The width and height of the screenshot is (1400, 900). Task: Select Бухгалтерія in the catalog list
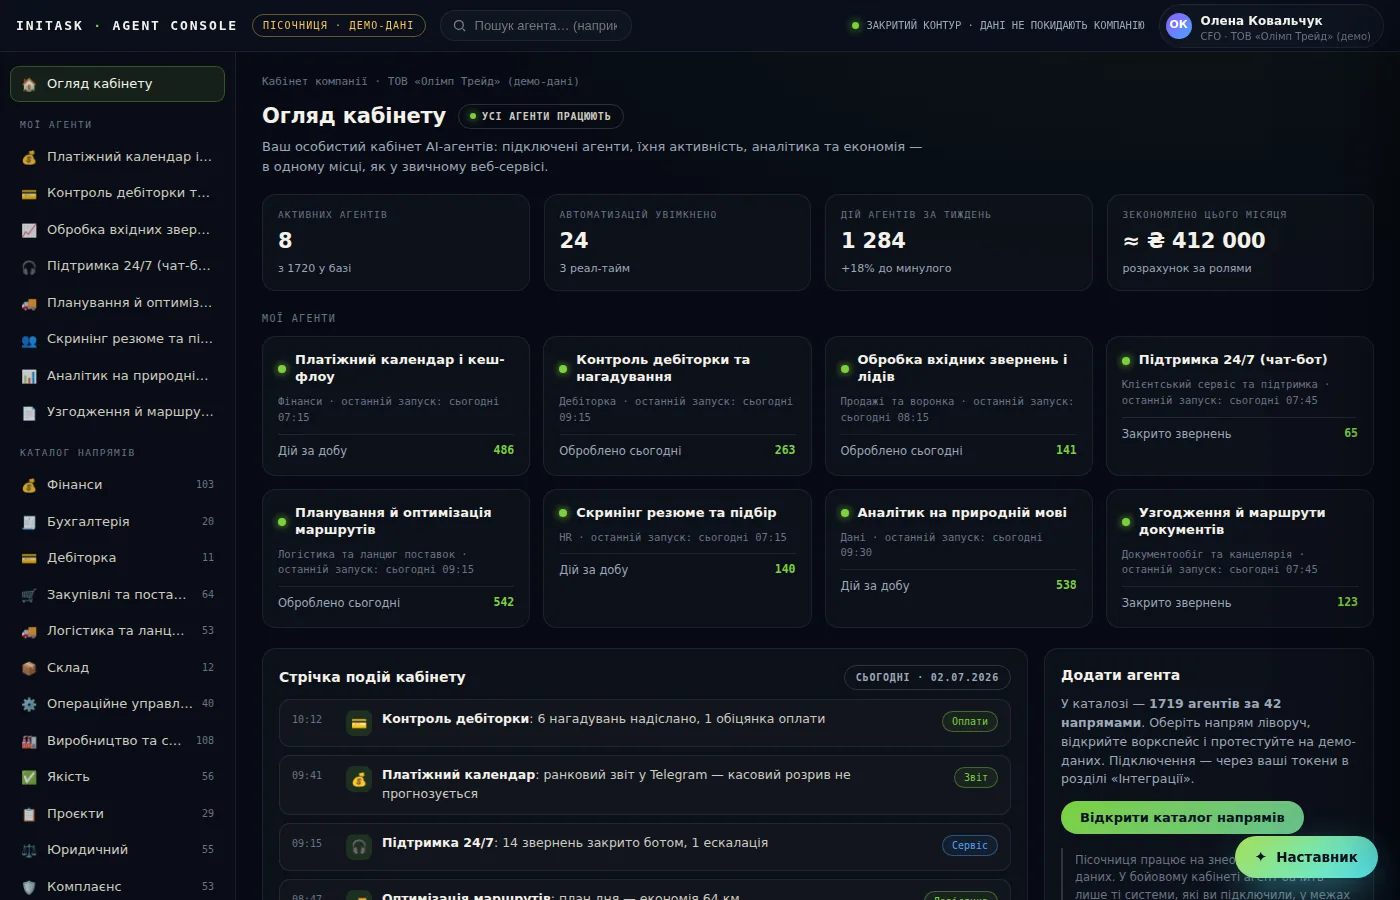[117, 521]
